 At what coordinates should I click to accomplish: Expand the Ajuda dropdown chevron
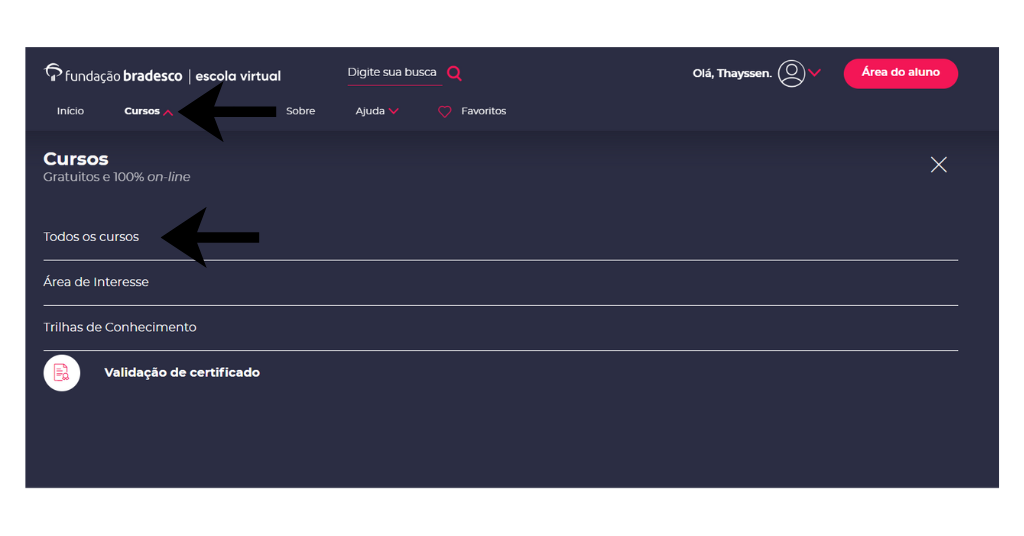pyautogui.click(x=394, y=112)
